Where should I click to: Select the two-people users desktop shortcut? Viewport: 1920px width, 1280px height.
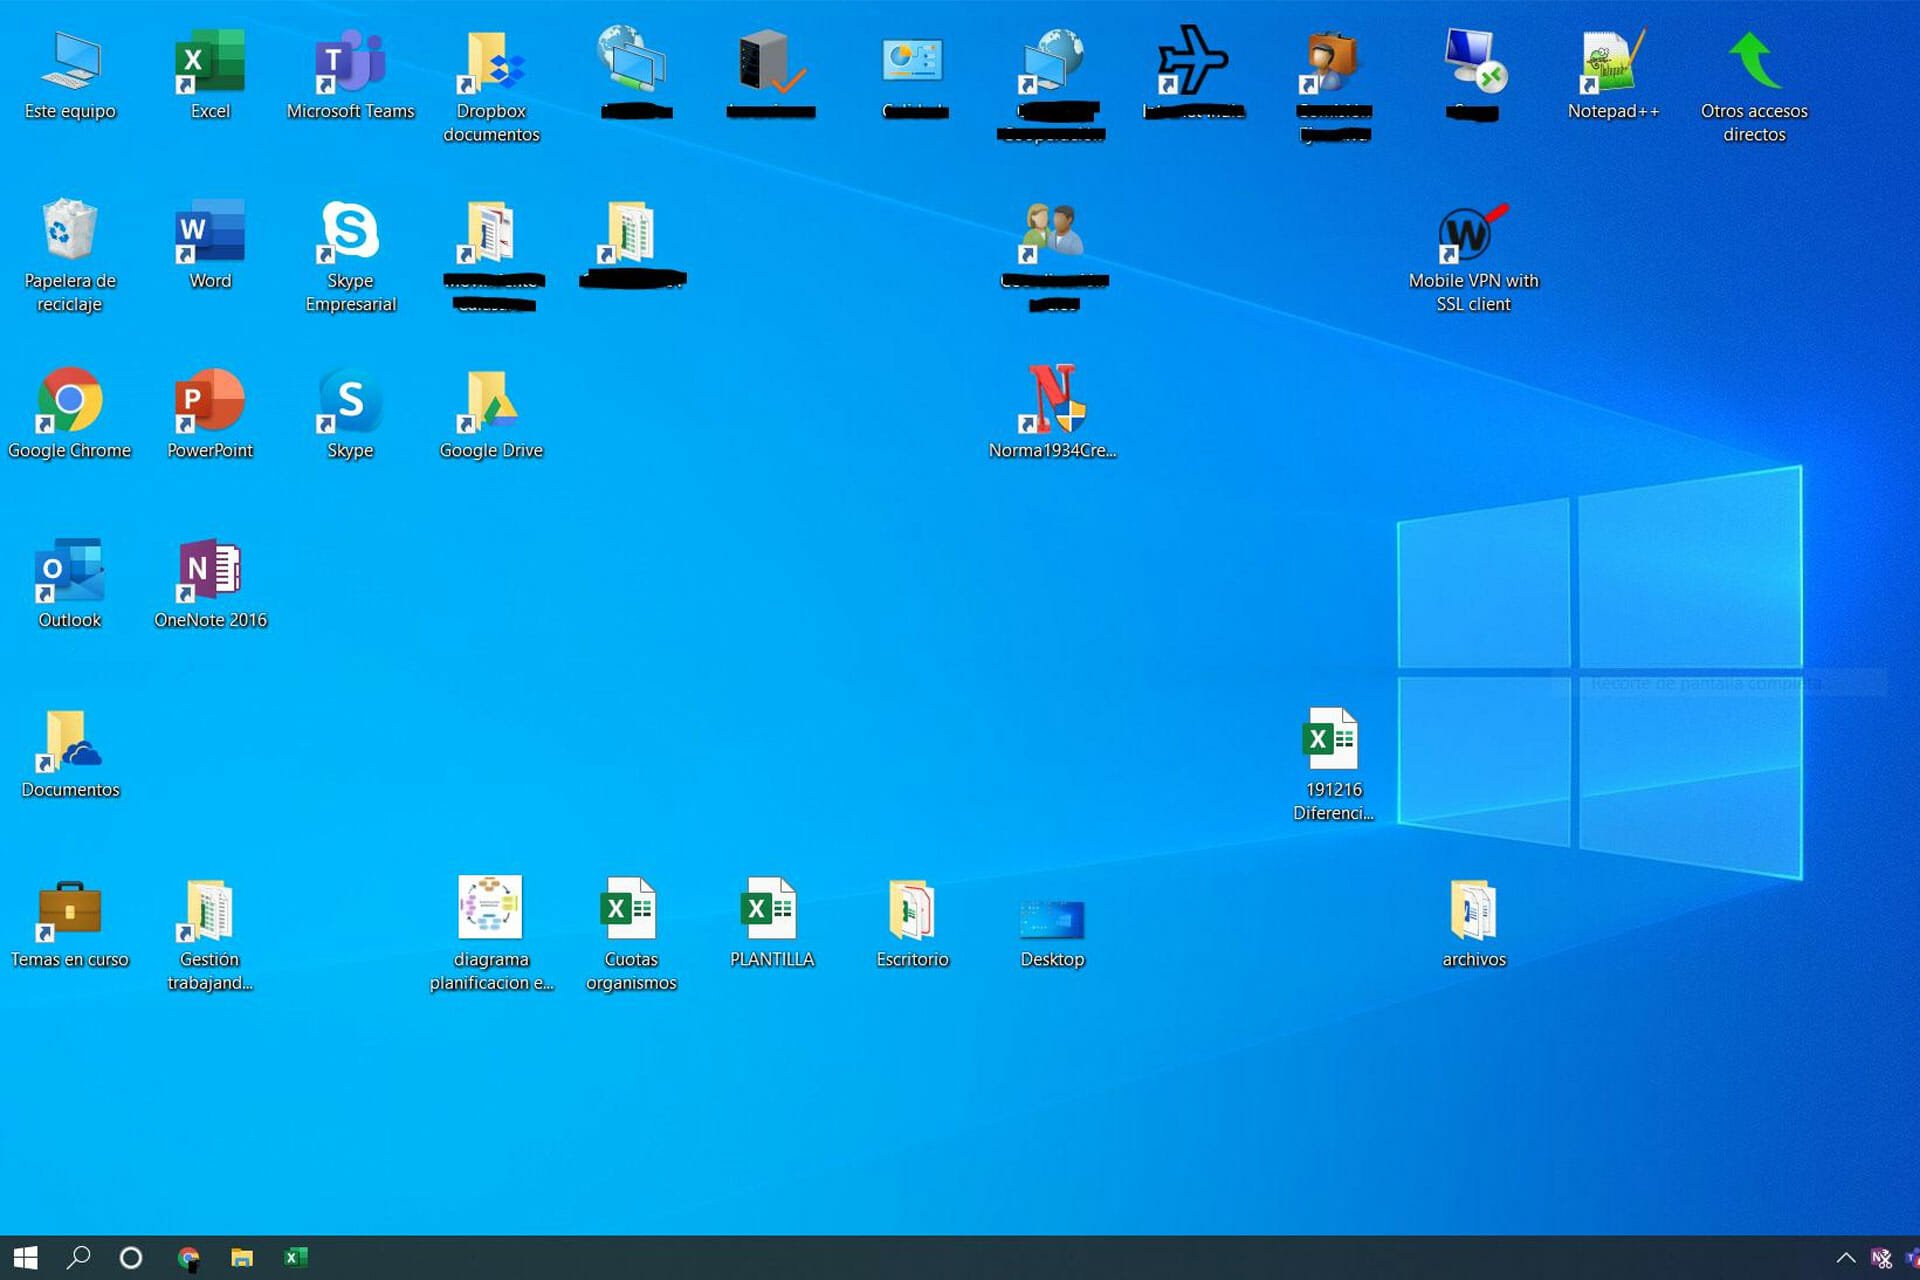click(1052, 232)
